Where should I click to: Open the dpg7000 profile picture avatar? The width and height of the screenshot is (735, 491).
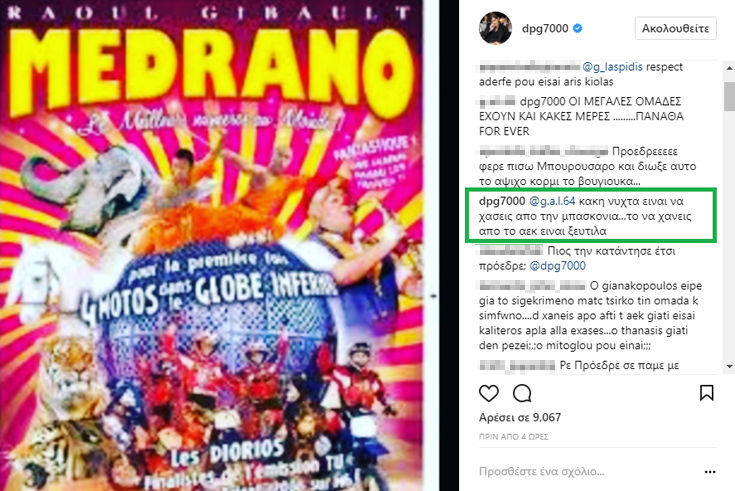tap(495, 28)
